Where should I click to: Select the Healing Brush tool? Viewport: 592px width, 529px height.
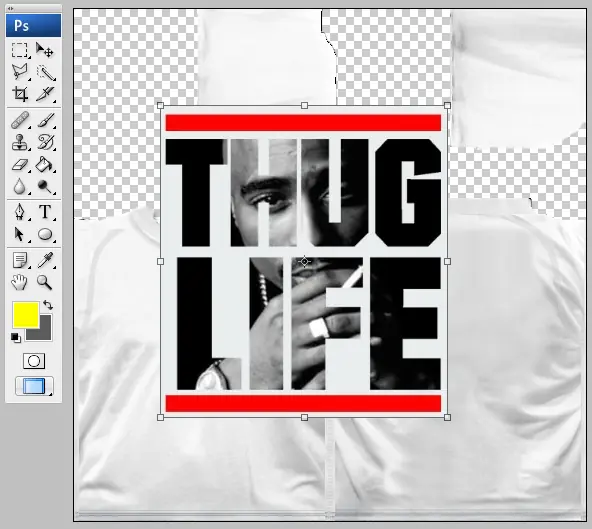point(20,120)
